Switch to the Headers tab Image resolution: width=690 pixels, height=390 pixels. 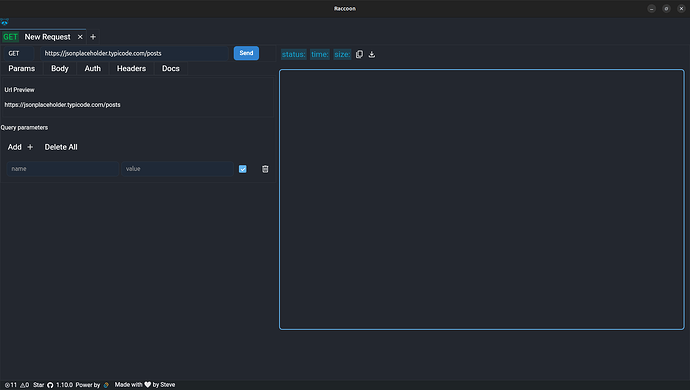click(x=131, y=68)
